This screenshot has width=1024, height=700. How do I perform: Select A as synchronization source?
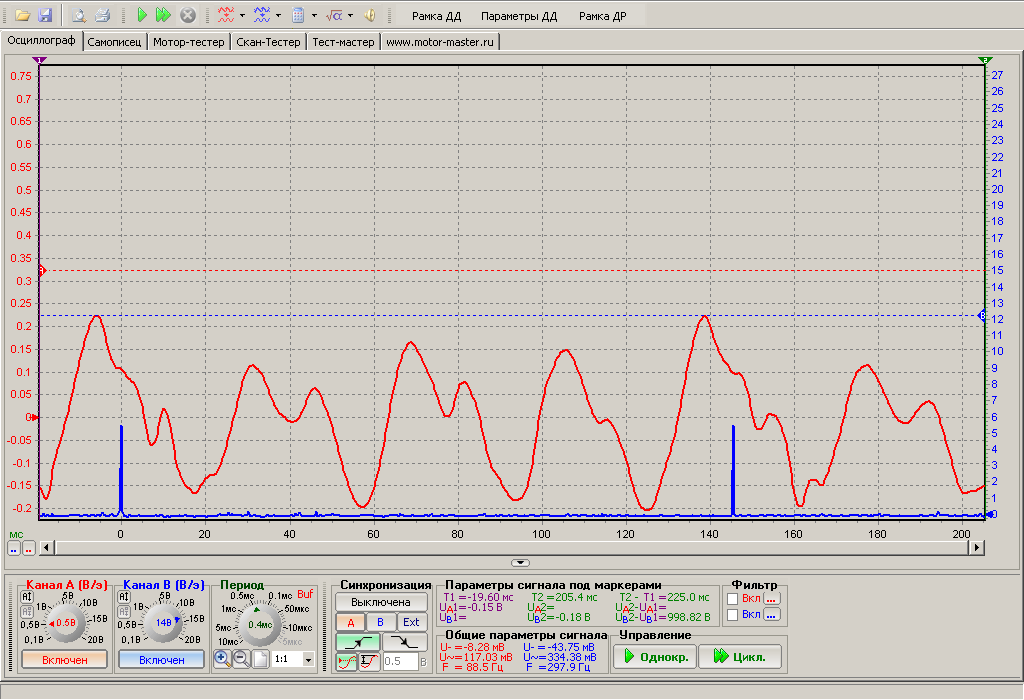[x=351, y=622]
